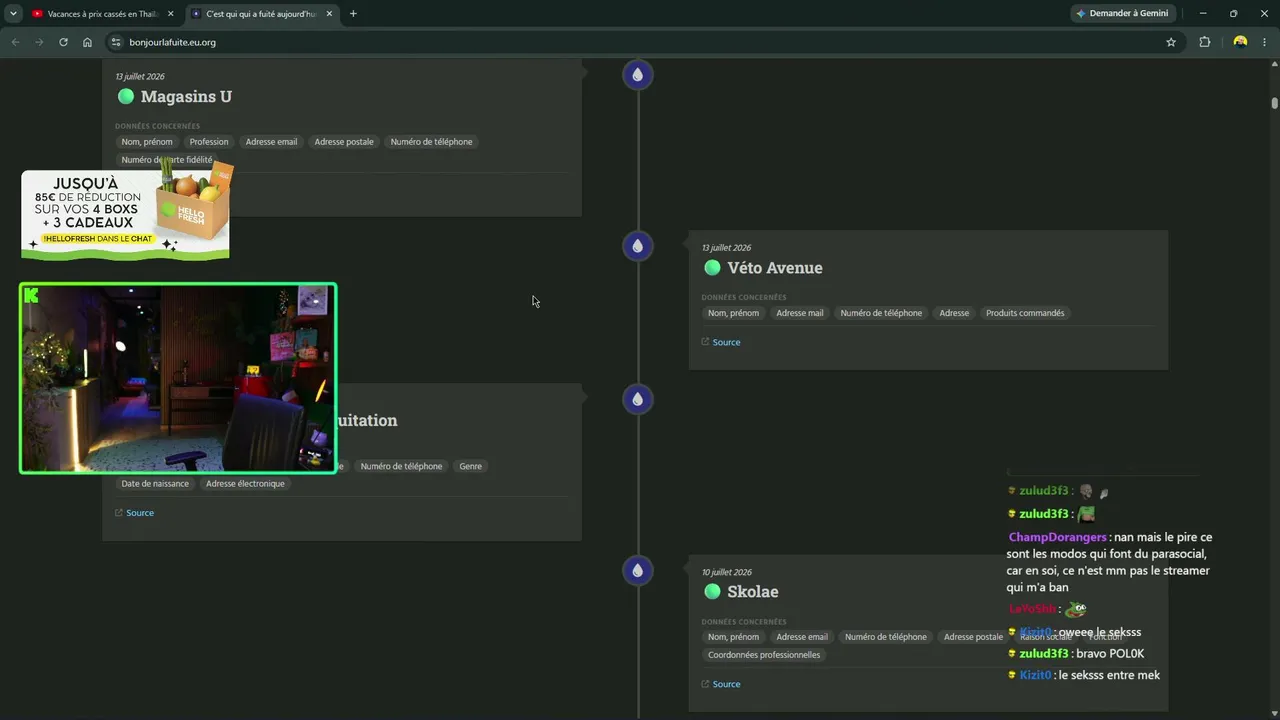The height and width of the screenshot is (720, 1280).
Task: Select Numéro de téléphone tag in Magasins U
Action: (x=431, y=142)
